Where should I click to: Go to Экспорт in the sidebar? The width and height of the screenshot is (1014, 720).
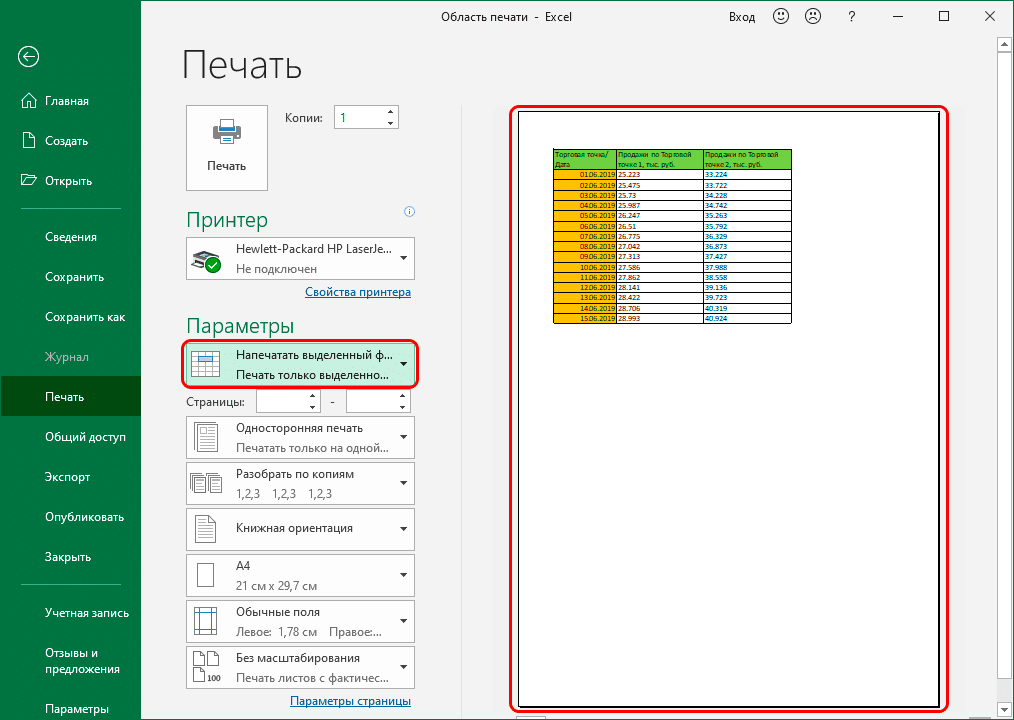67,477
